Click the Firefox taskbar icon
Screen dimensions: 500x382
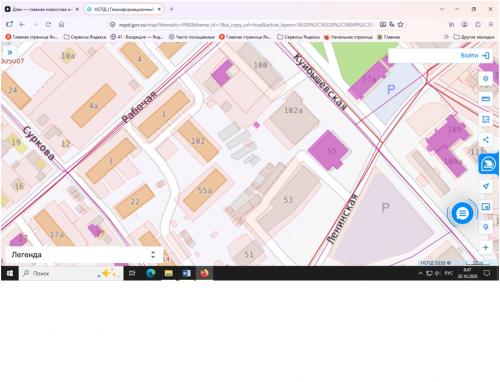coord(204,273)
